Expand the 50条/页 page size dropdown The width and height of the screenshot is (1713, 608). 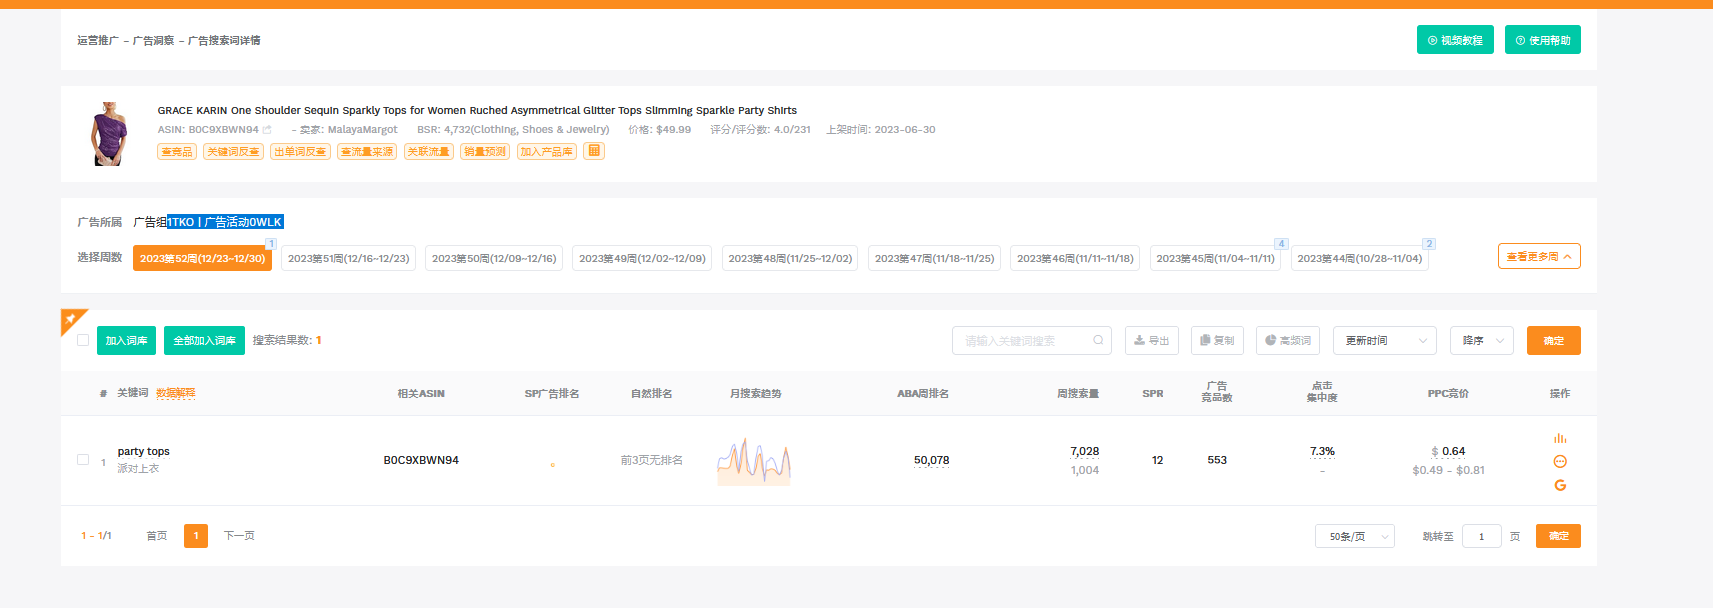point(1354,537)
